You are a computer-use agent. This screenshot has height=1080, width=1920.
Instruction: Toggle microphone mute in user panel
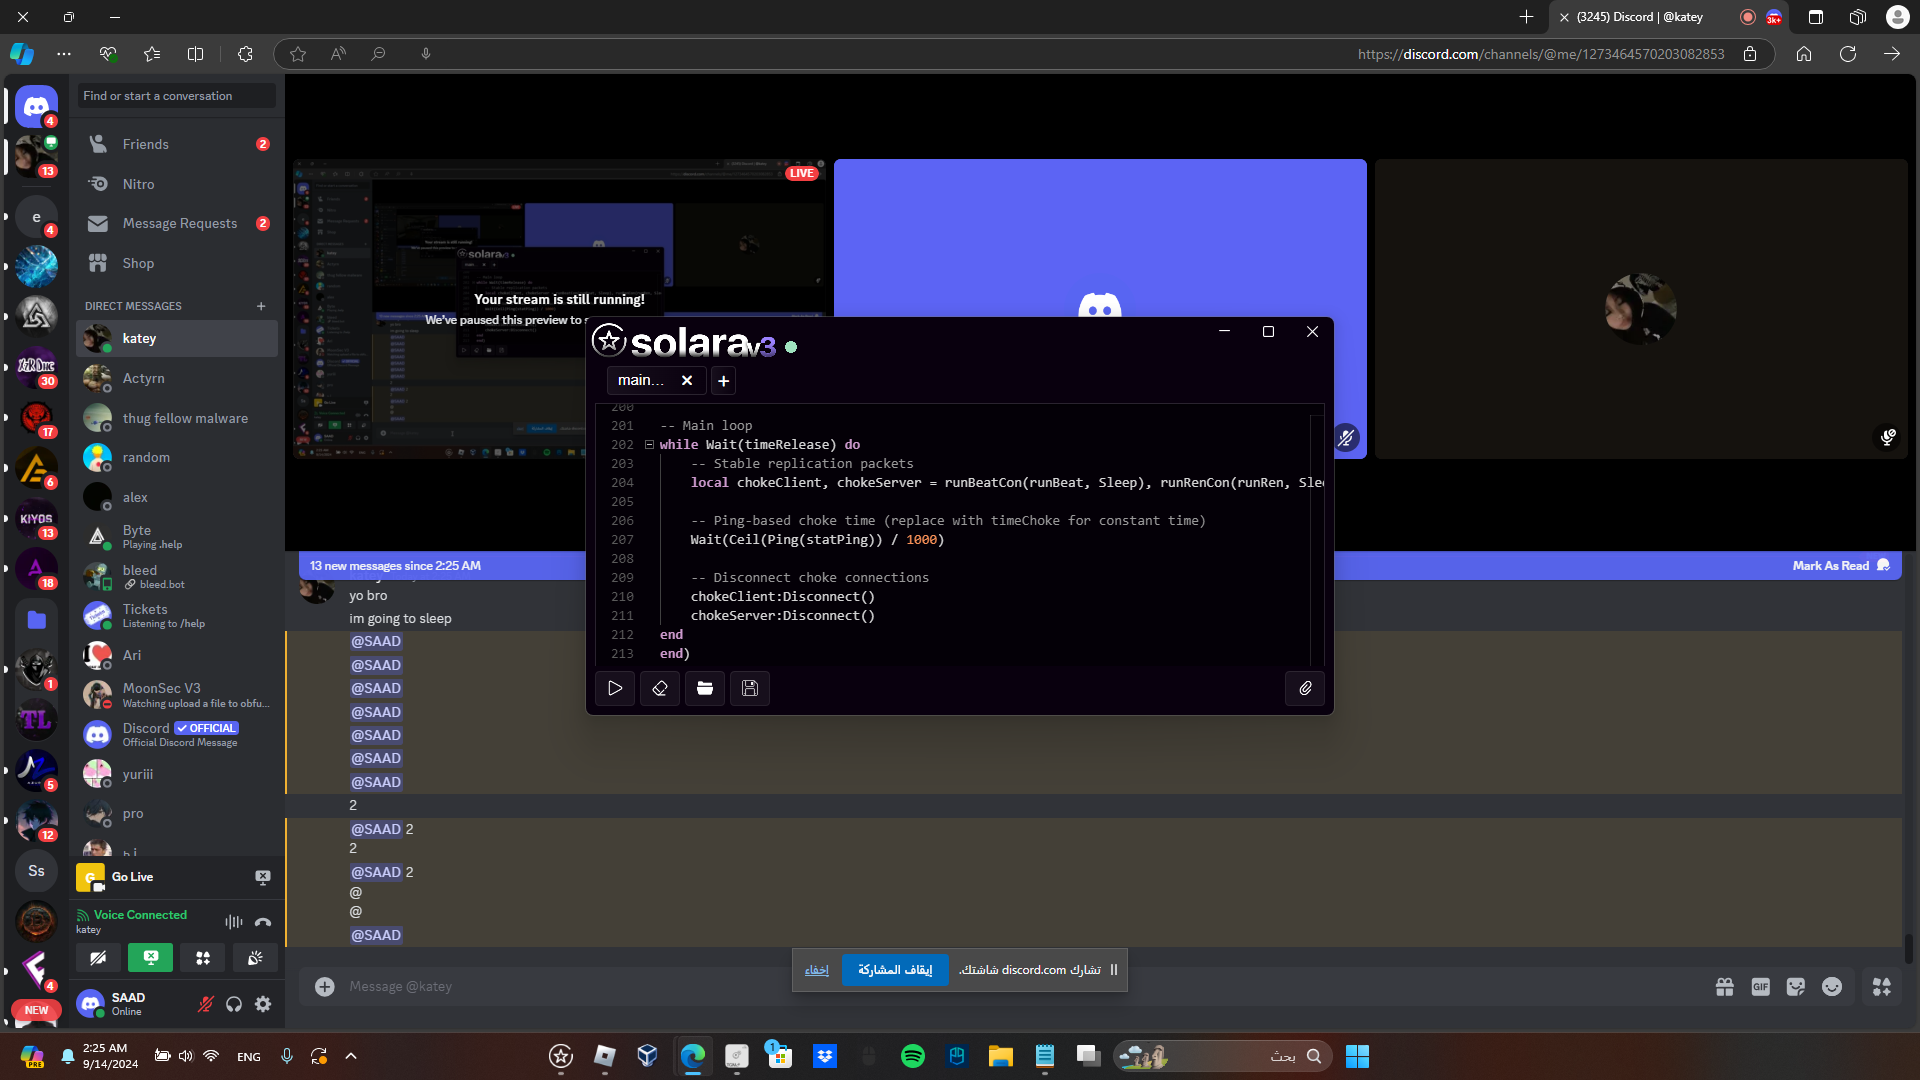205,1004
